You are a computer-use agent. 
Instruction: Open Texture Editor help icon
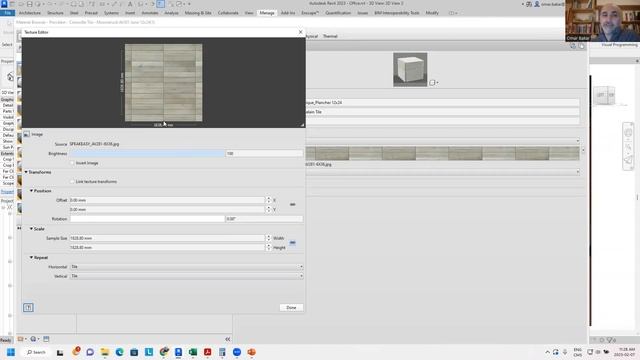pos(28,307)
